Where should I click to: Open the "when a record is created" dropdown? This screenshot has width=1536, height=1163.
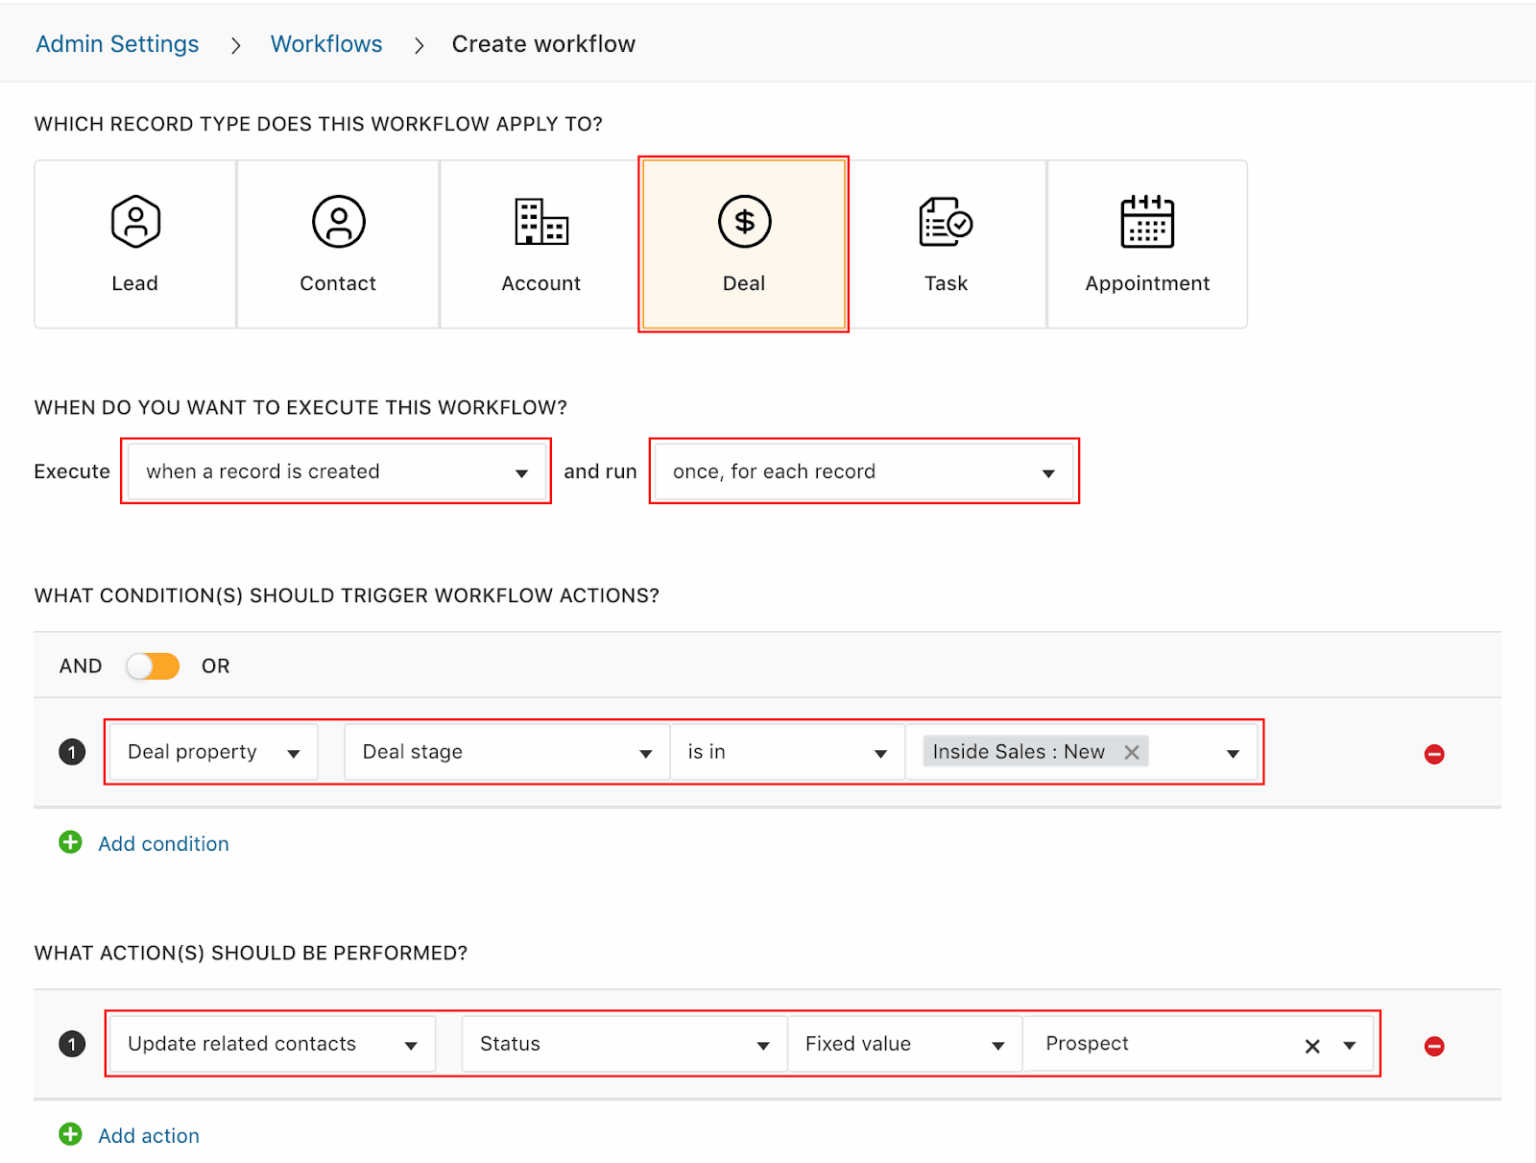point(336,471)
